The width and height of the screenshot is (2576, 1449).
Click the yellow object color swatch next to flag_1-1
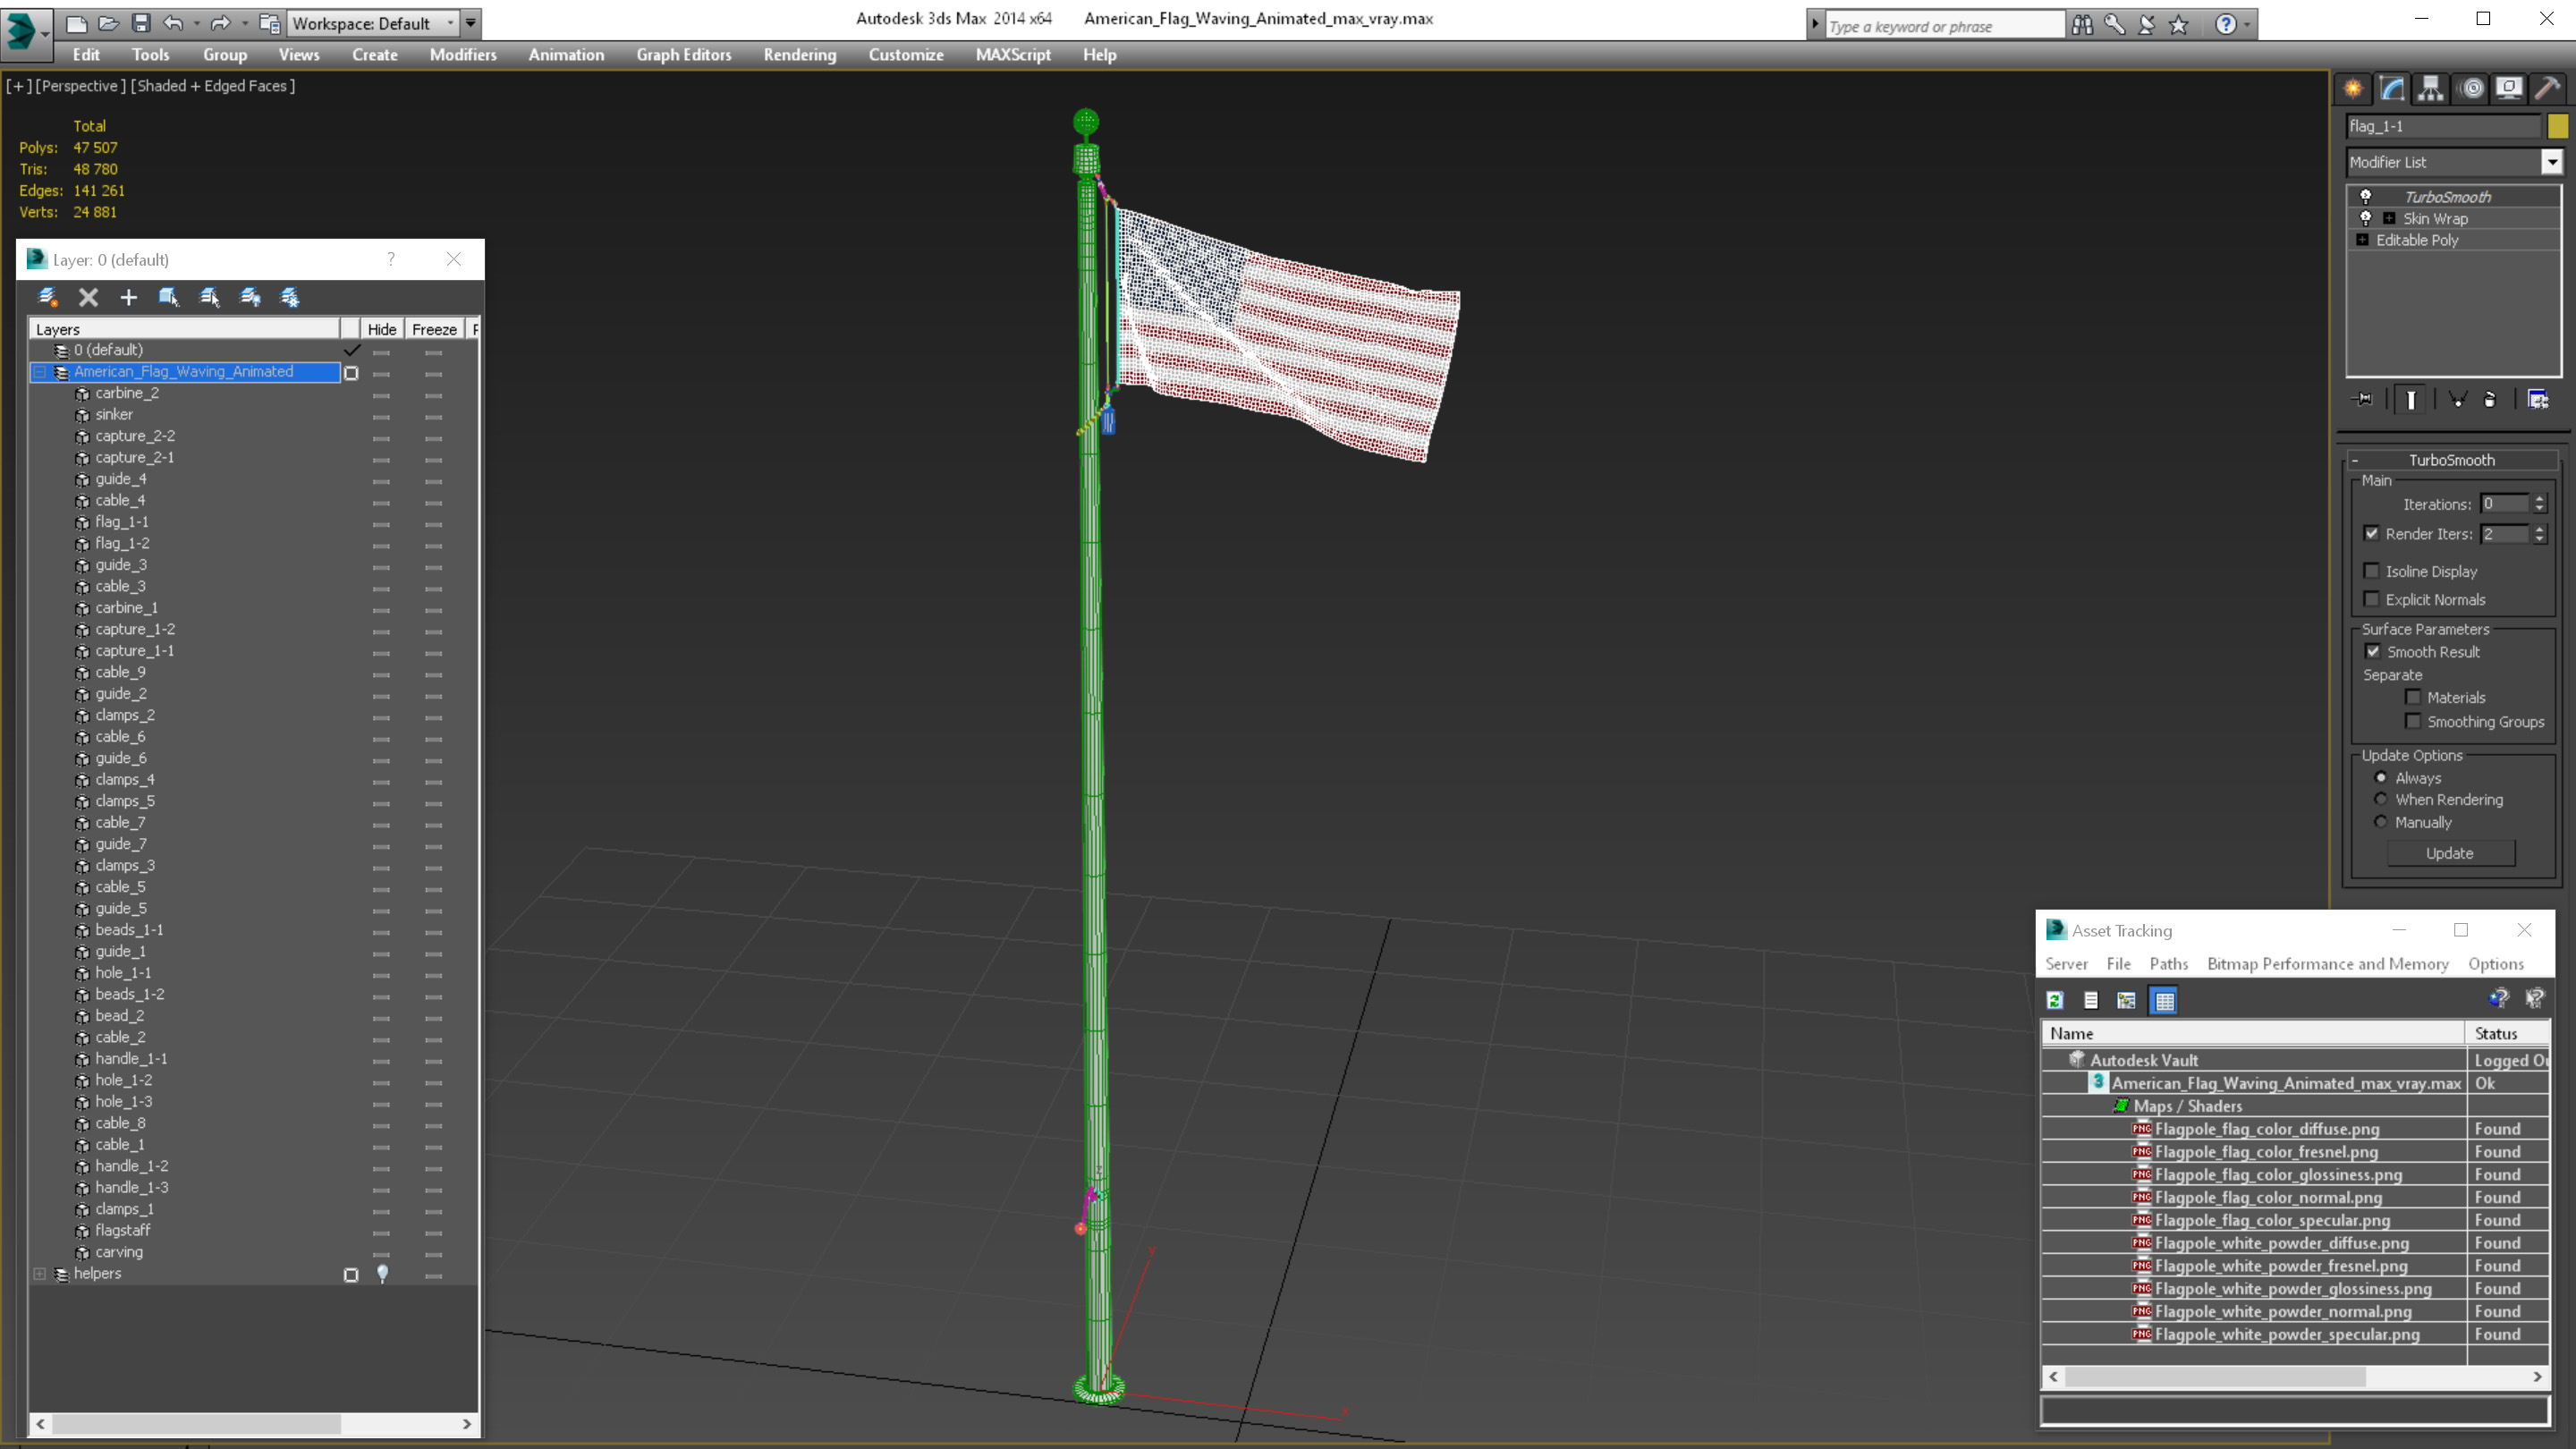(x=2558, y=126)
